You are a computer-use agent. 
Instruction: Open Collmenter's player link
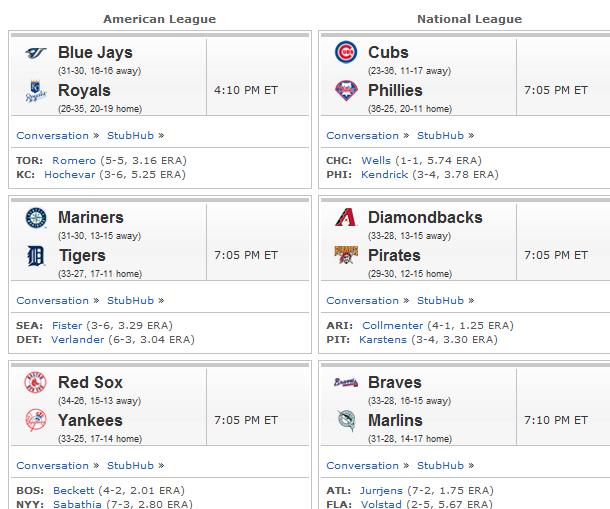tap(393, 325)
